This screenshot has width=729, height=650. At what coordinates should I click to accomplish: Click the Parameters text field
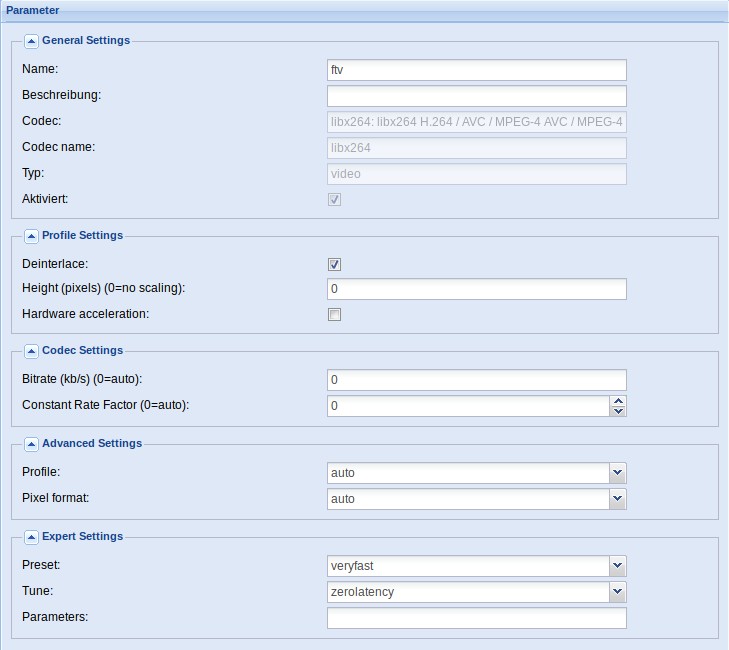[x=477, y=618]
